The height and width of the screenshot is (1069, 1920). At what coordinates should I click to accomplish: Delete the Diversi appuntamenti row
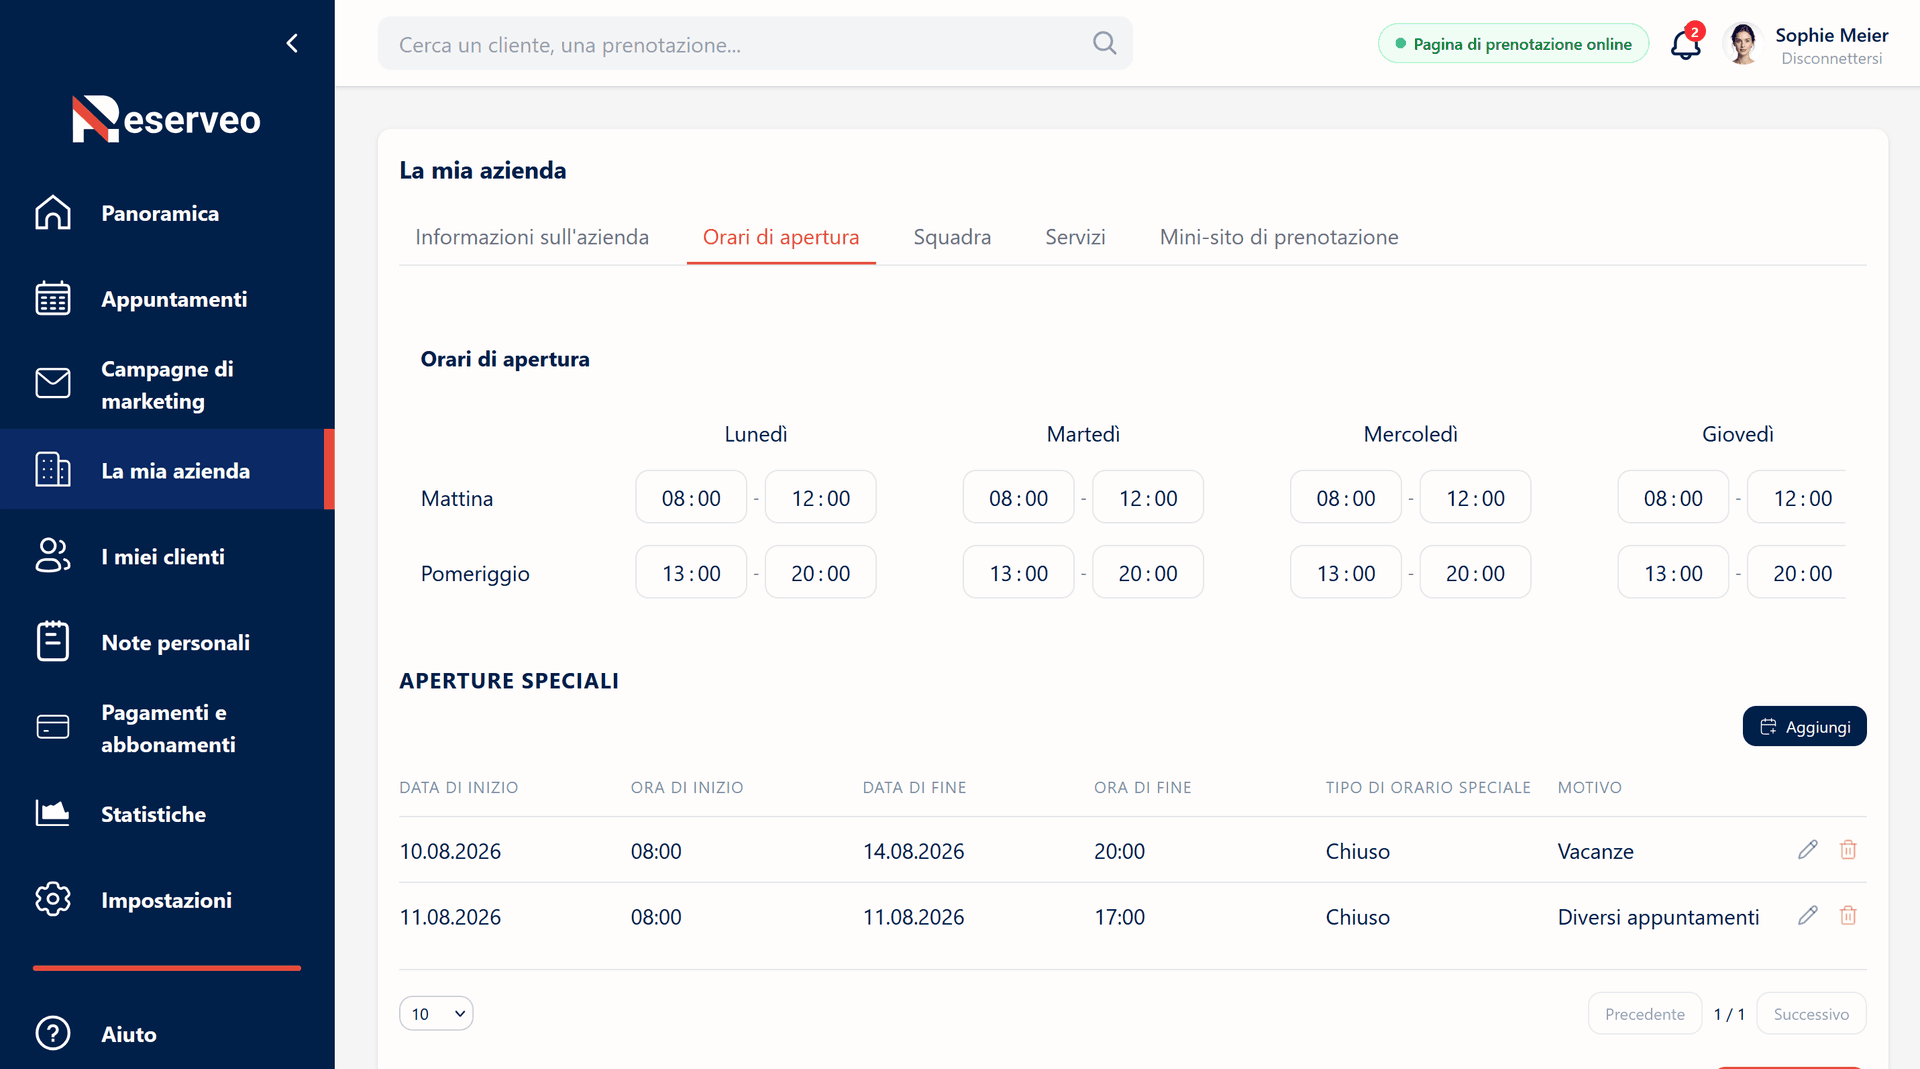pos(1848,916)
